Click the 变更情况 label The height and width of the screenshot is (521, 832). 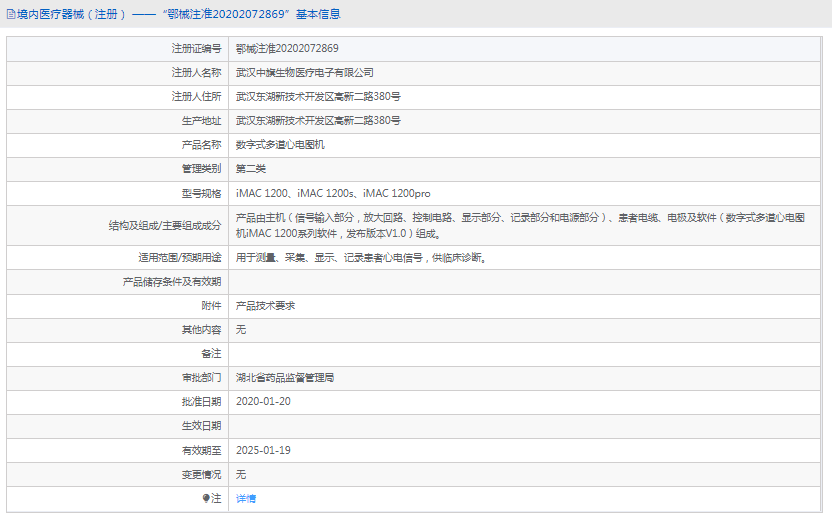tap(201, 475)
